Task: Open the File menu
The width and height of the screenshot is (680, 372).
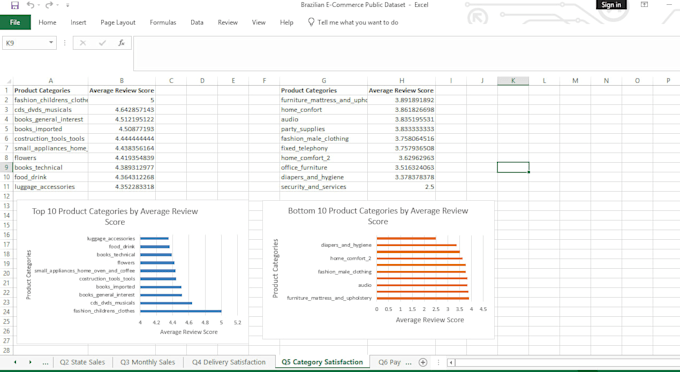Action: [x=15, y=23]
